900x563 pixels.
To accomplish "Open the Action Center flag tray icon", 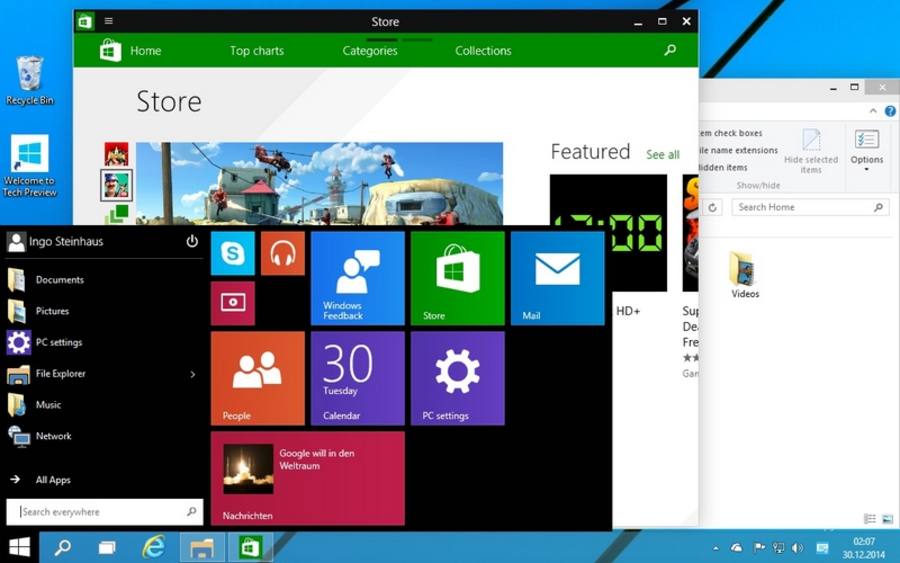I will click(759, 548).
